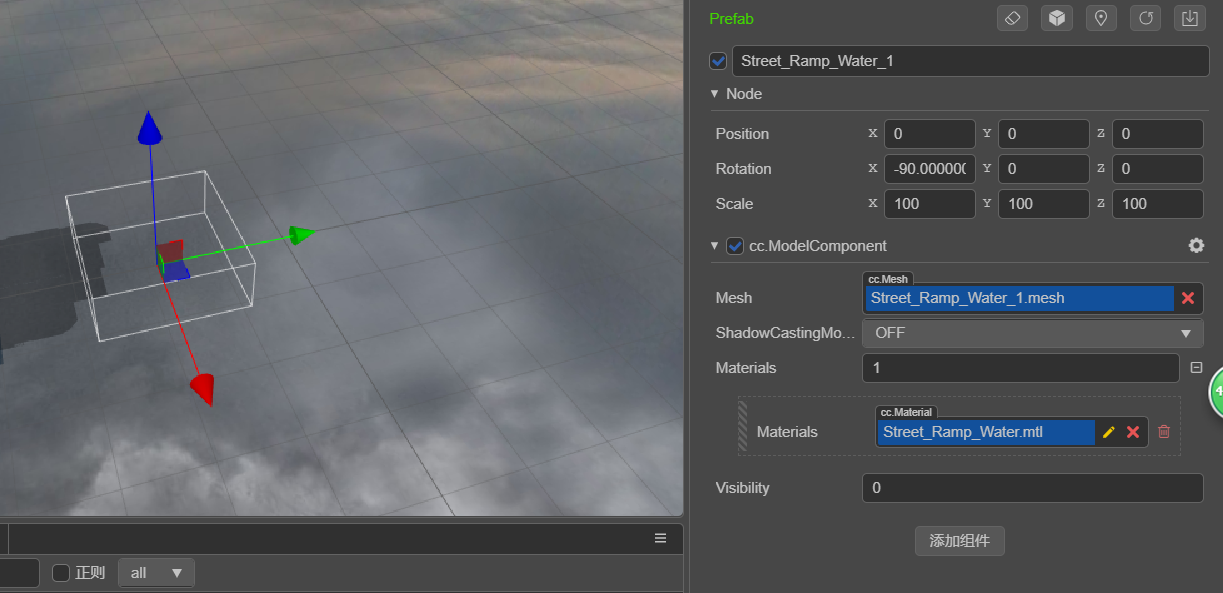Click the Mesh label
This screenshot has height=593, width=1223.
pos(734,298)
